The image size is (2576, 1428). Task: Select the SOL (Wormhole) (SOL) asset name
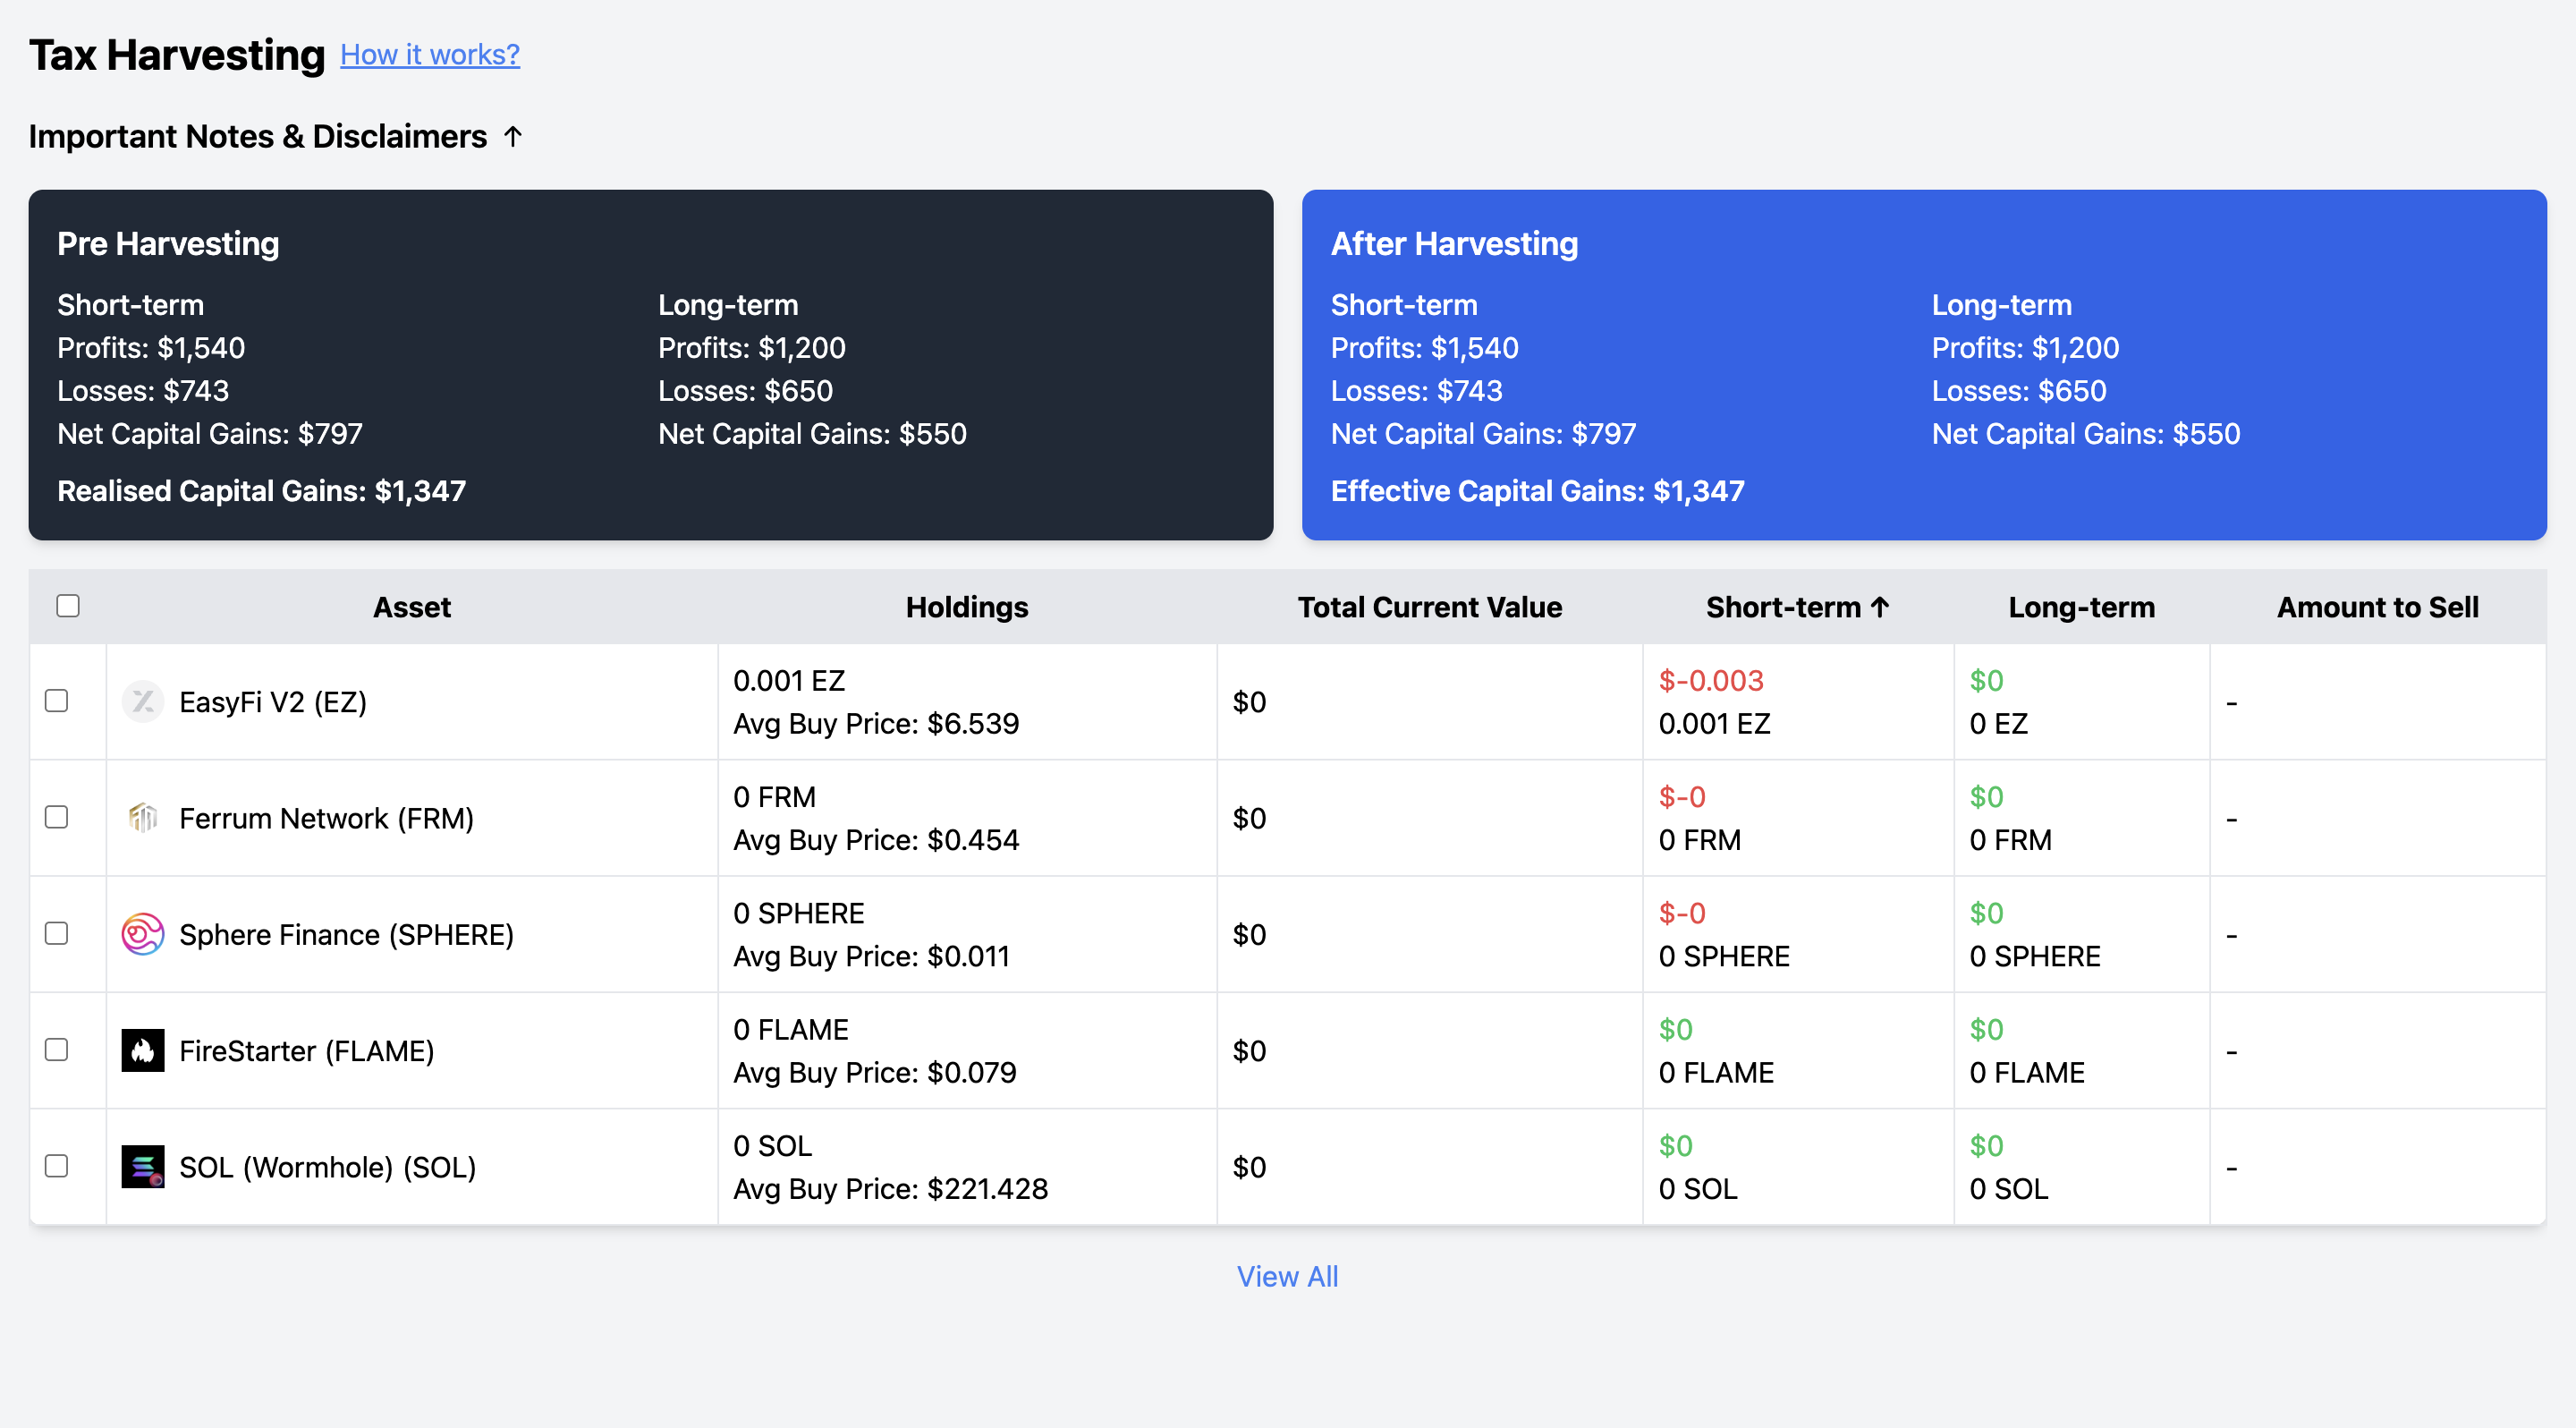327,1167
